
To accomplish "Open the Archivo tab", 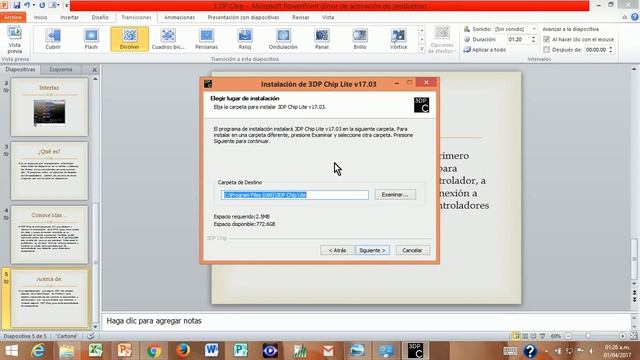I will pos(13,18).
